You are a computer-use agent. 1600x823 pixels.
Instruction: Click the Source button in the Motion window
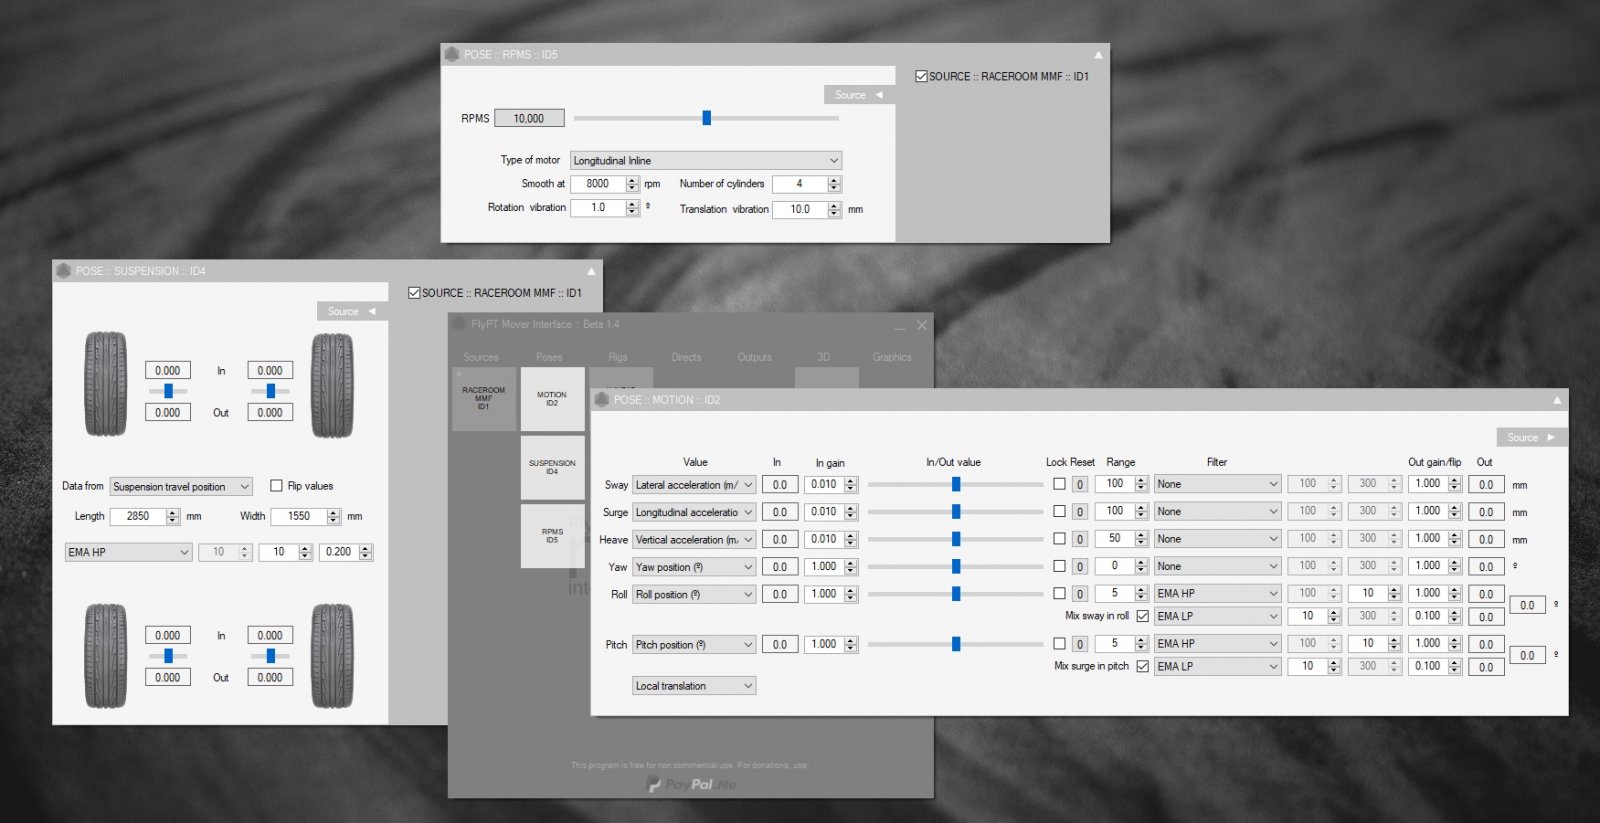tap(1532, 438)
